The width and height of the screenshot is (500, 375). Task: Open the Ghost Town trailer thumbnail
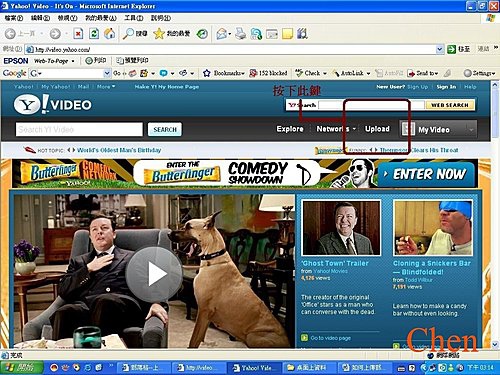click(341, 228)
